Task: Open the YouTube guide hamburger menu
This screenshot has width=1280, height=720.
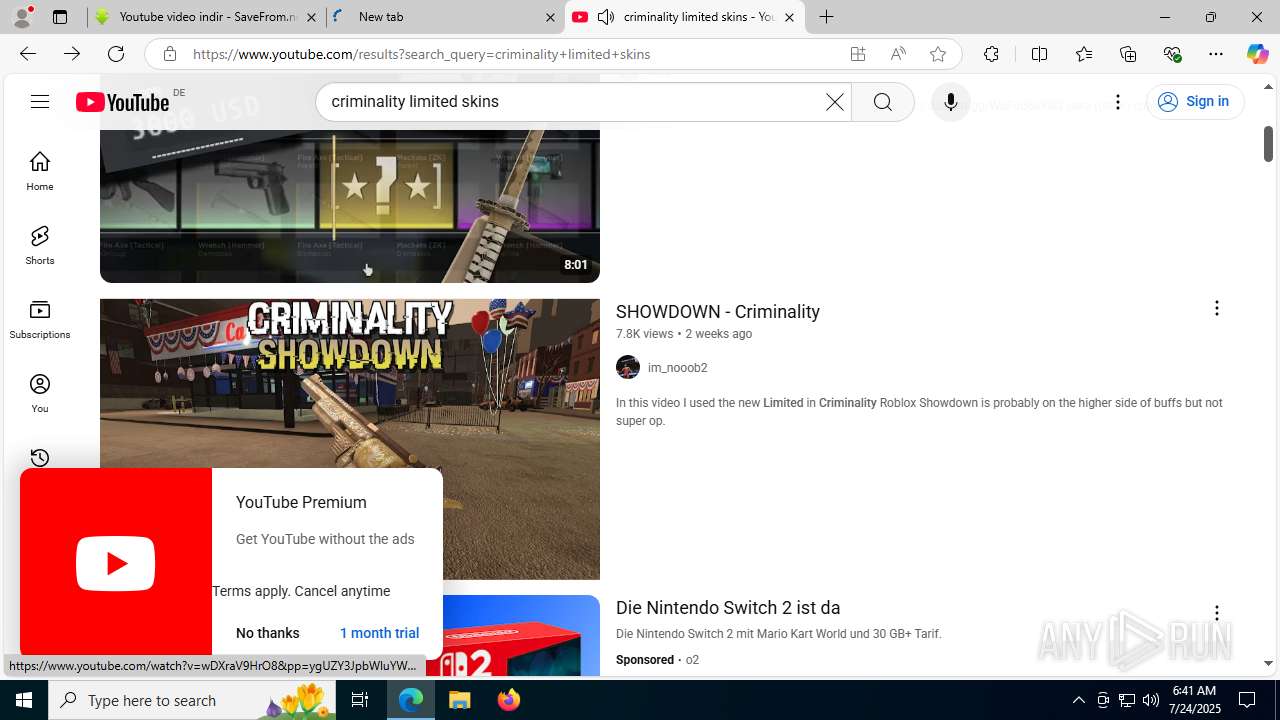Action: 40,101
